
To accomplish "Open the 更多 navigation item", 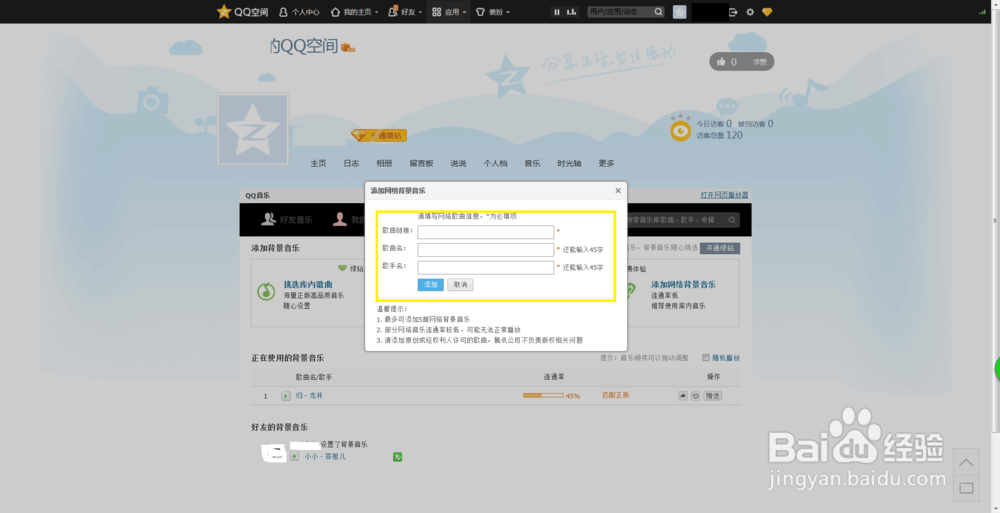I will click(x=606, y=163).
